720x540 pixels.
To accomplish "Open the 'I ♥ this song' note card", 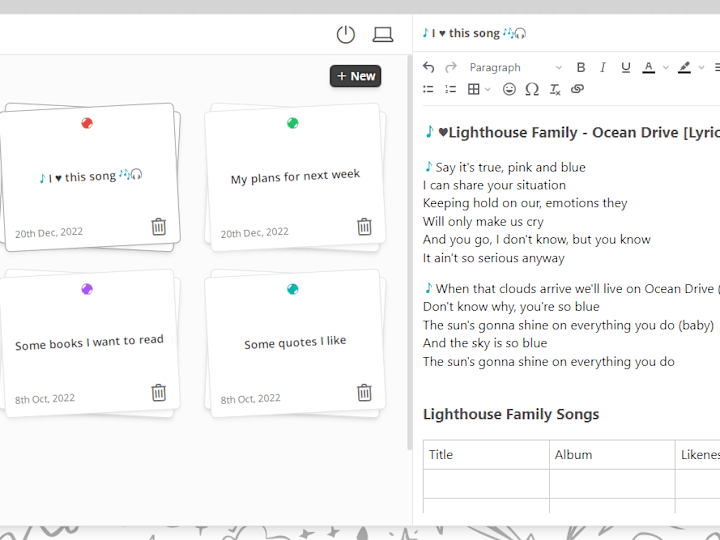I will [x=90, y=176].
